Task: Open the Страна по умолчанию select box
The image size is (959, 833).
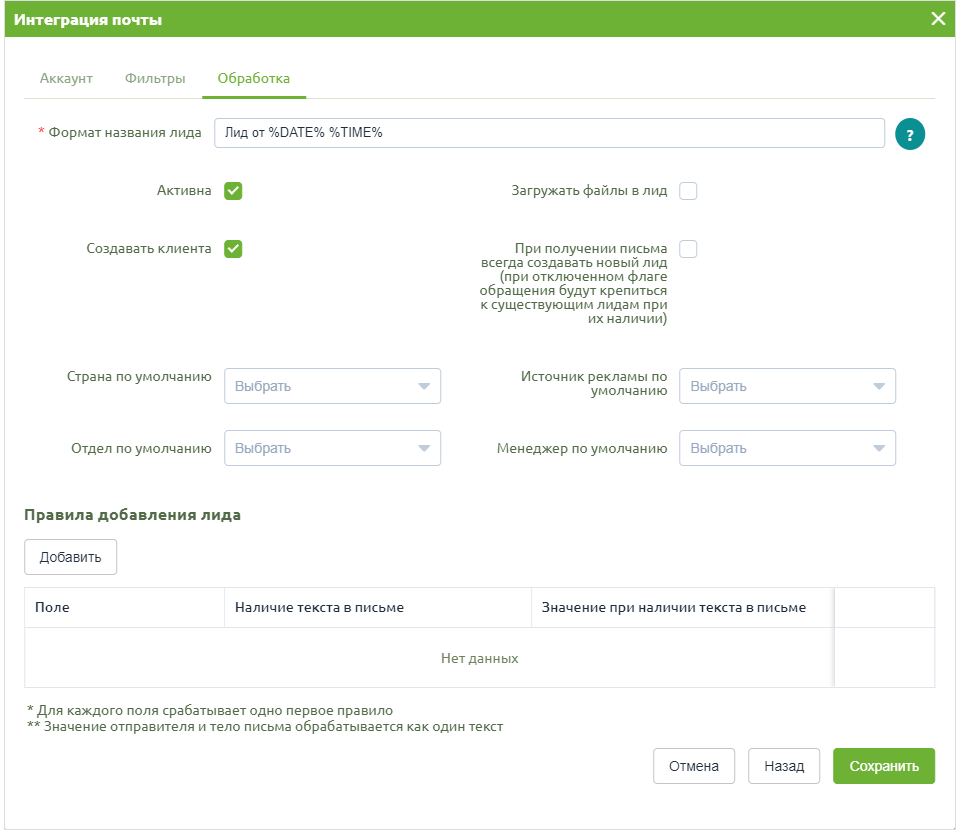Action: 332,386
